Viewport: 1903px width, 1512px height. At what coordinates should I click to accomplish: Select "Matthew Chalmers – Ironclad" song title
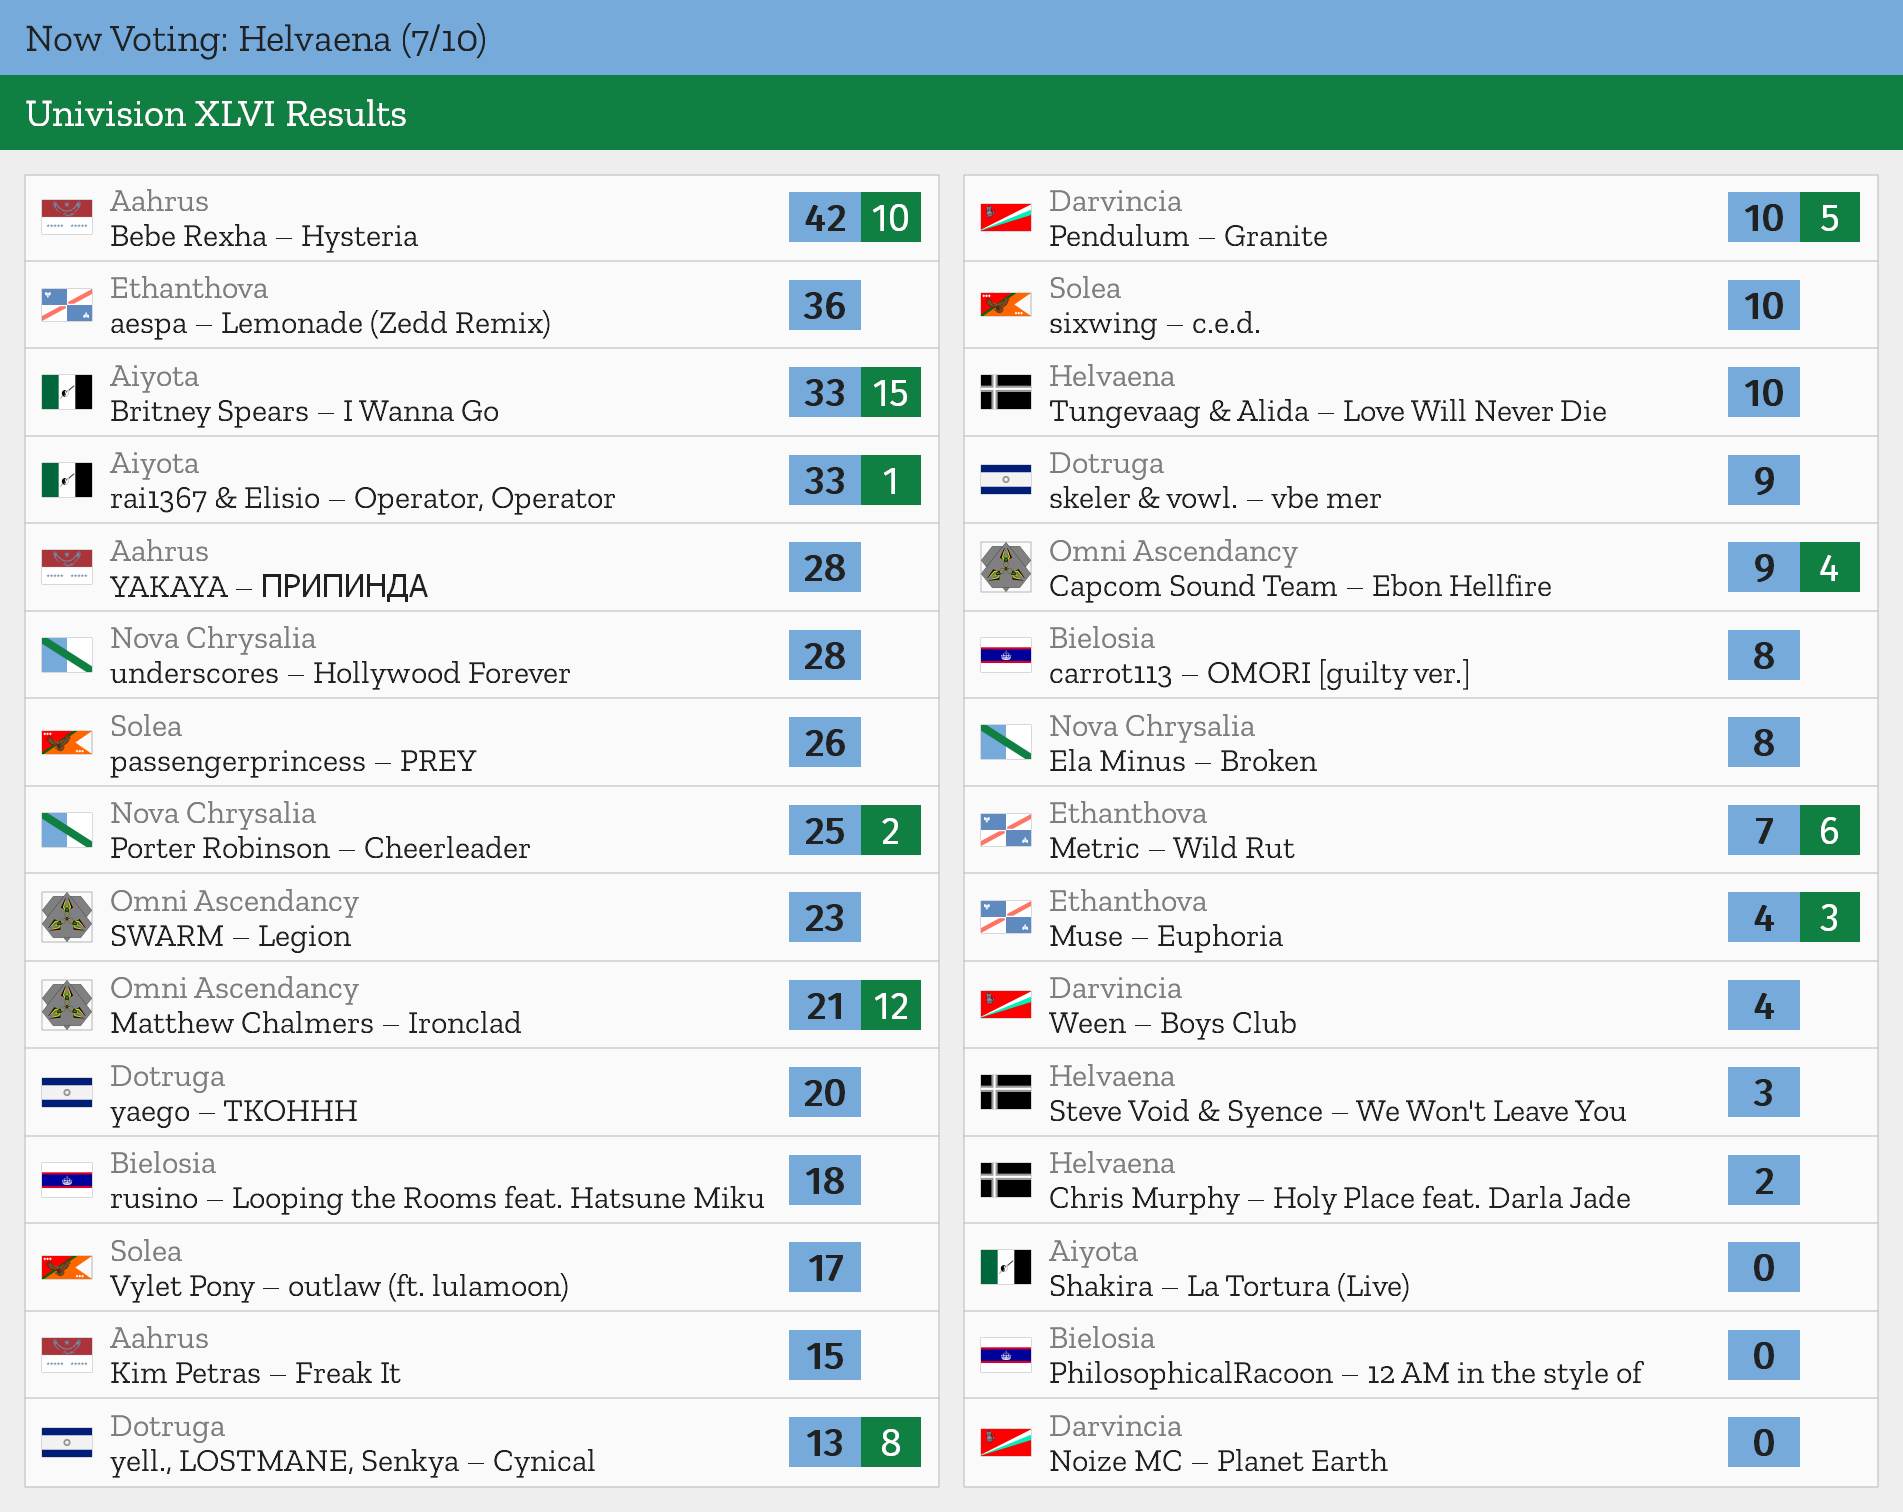pos(315,1024)
